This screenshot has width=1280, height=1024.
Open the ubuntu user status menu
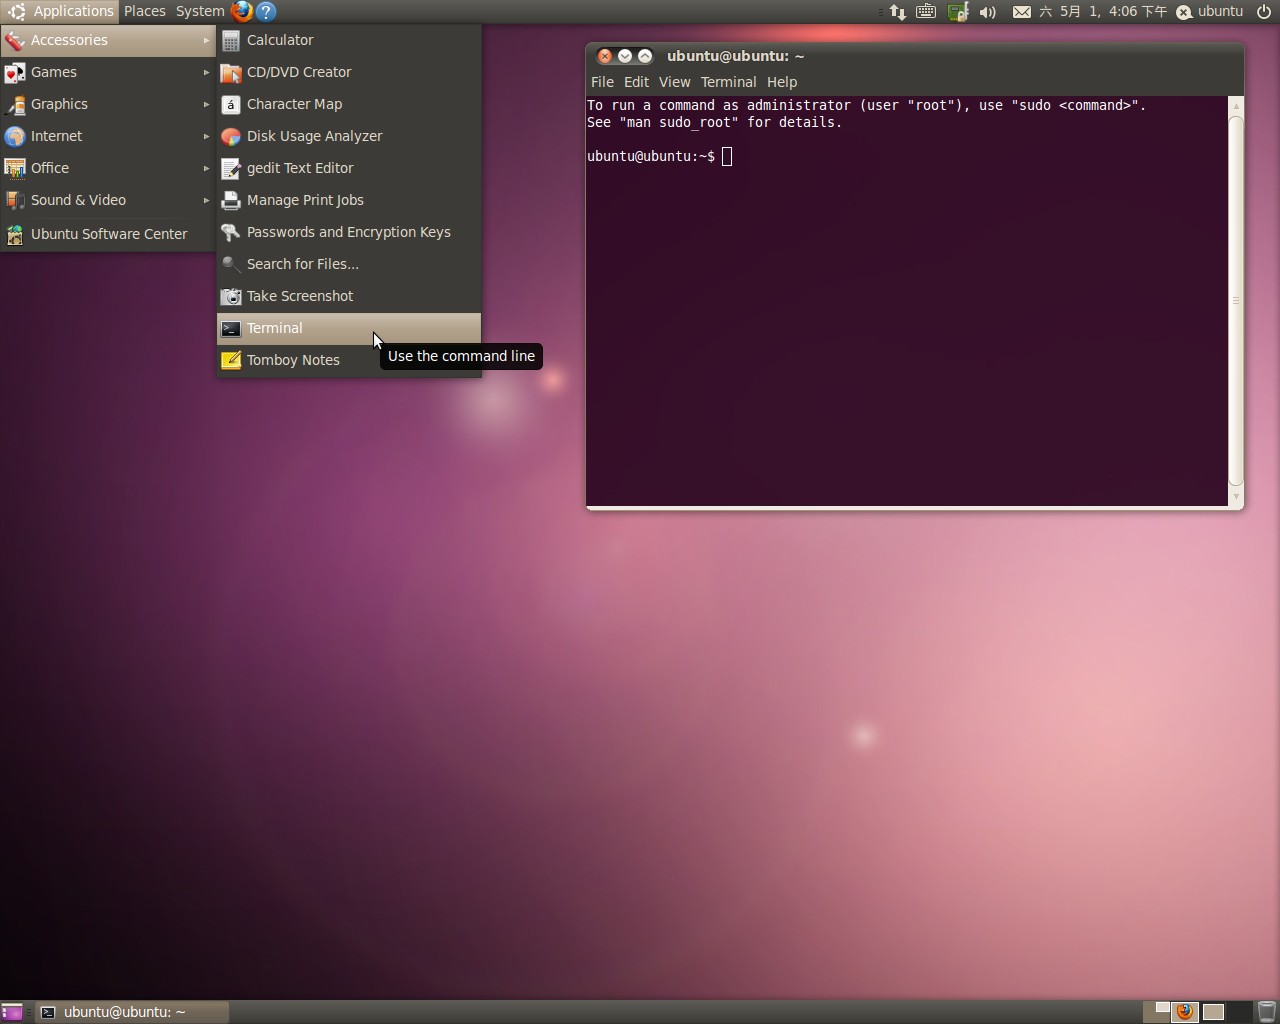[x=1209, y=12]
